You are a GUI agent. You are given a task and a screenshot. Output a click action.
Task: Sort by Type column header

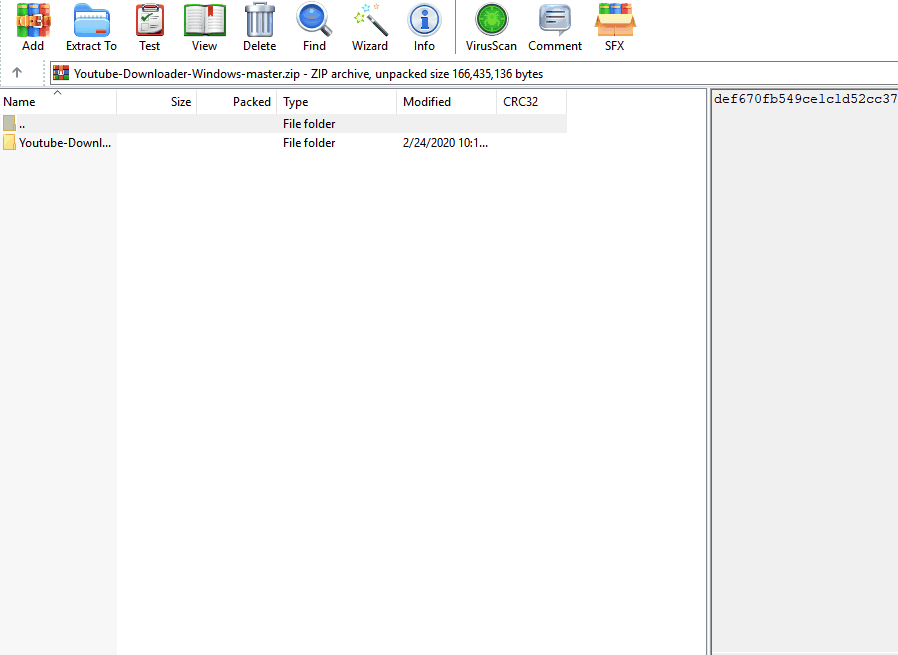337,102
